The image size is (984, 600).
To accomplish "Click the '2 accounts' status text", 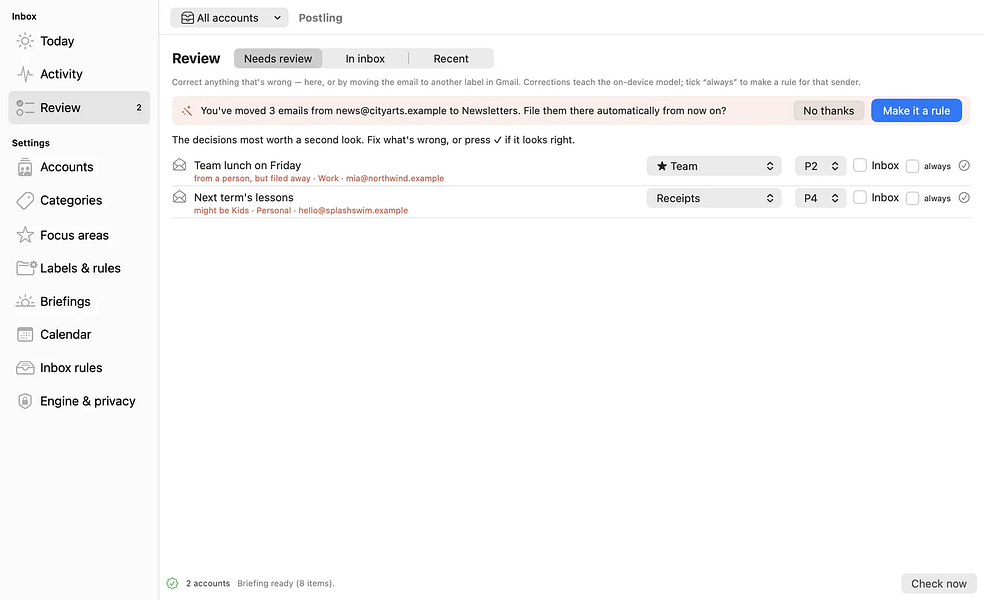I will 208,583.
